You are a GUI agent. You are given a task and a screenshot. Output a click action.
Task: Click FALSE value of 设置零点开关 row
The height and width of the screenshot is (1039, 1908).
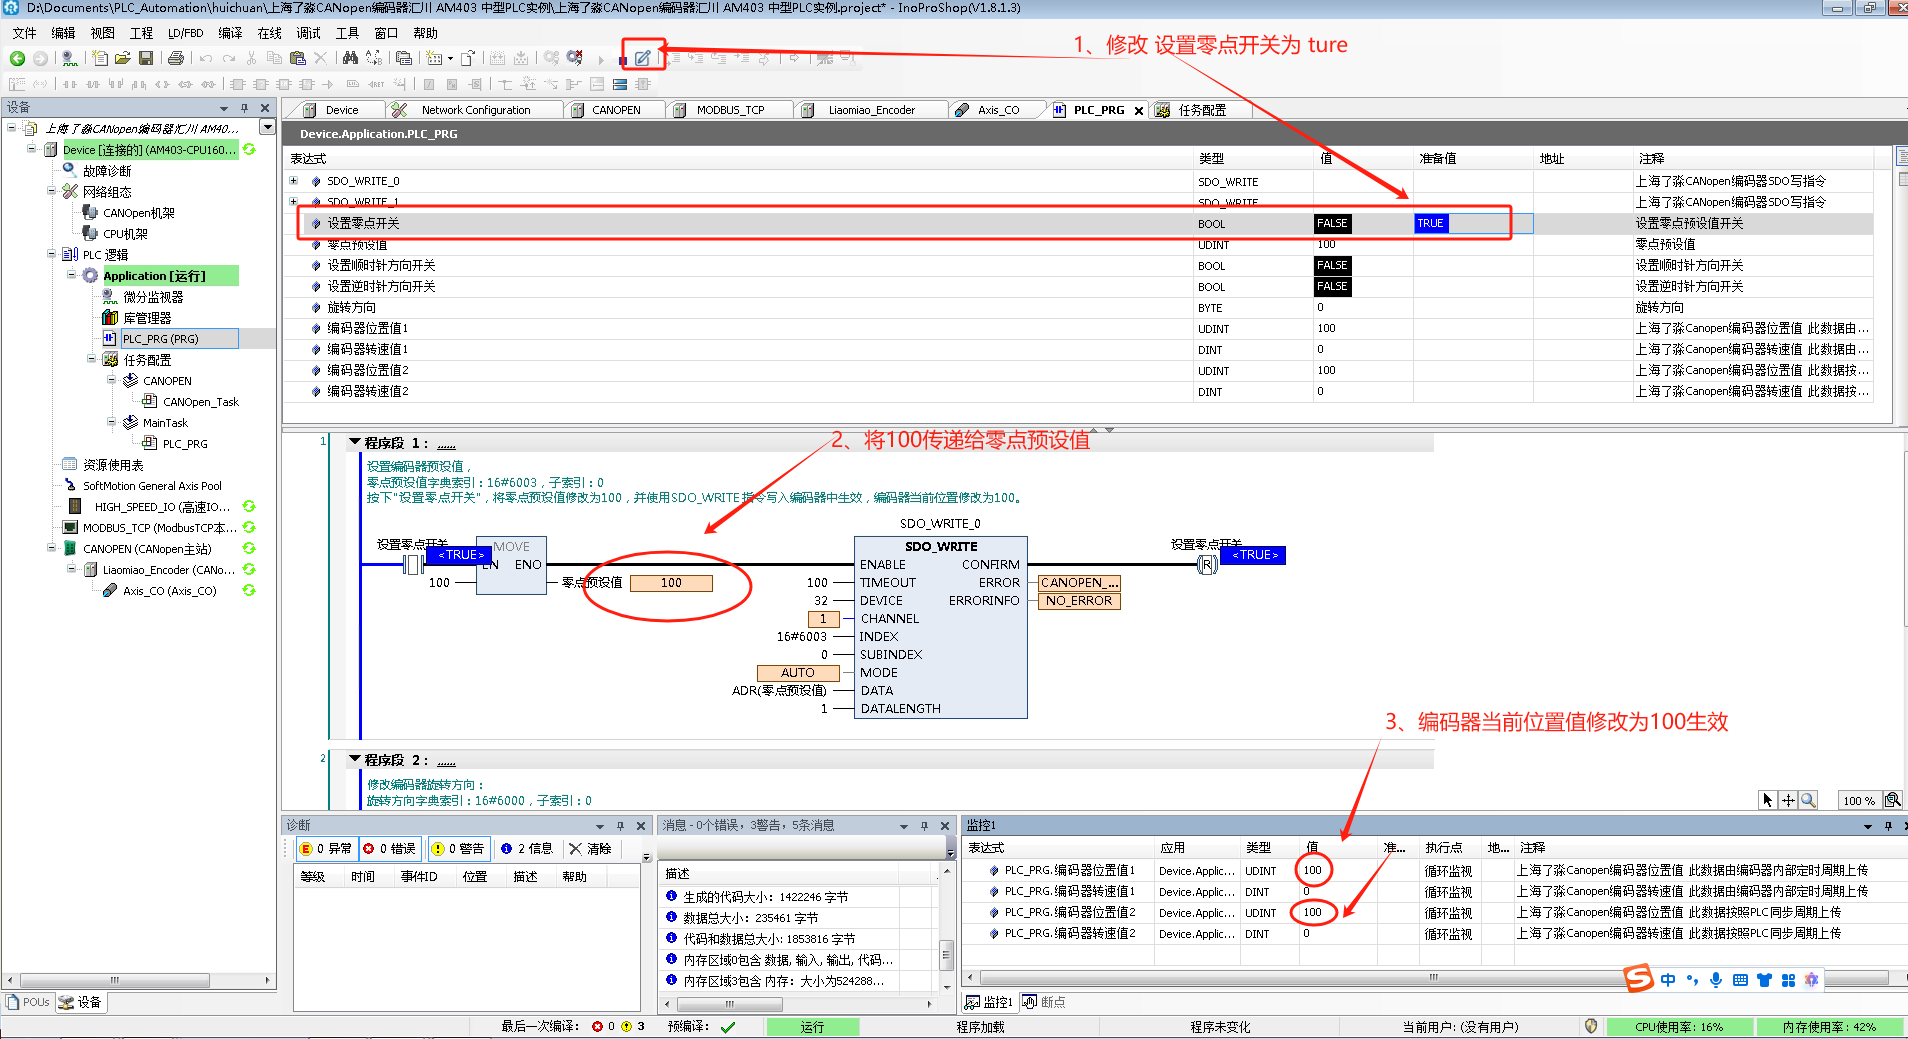coord(1332,223)
